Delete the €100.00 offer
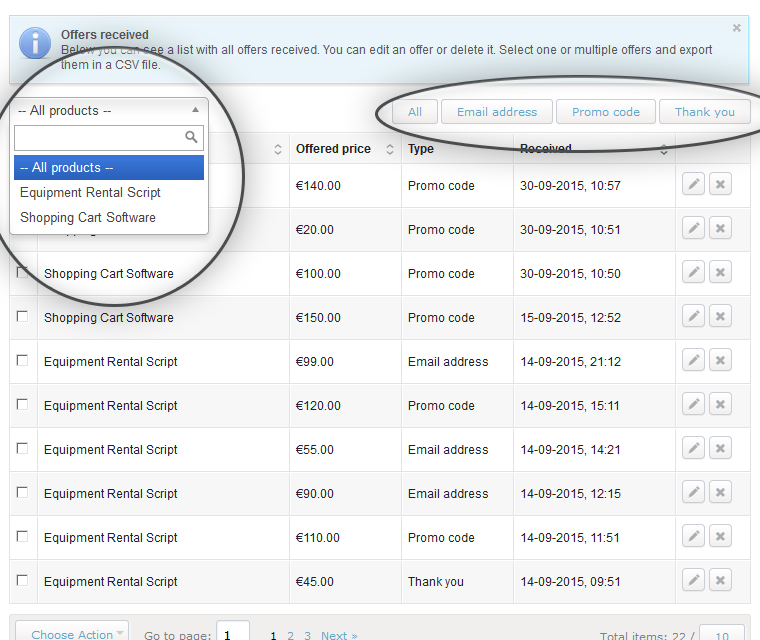The height and width of the screenshot is (640, 760). tap(720, 272)
